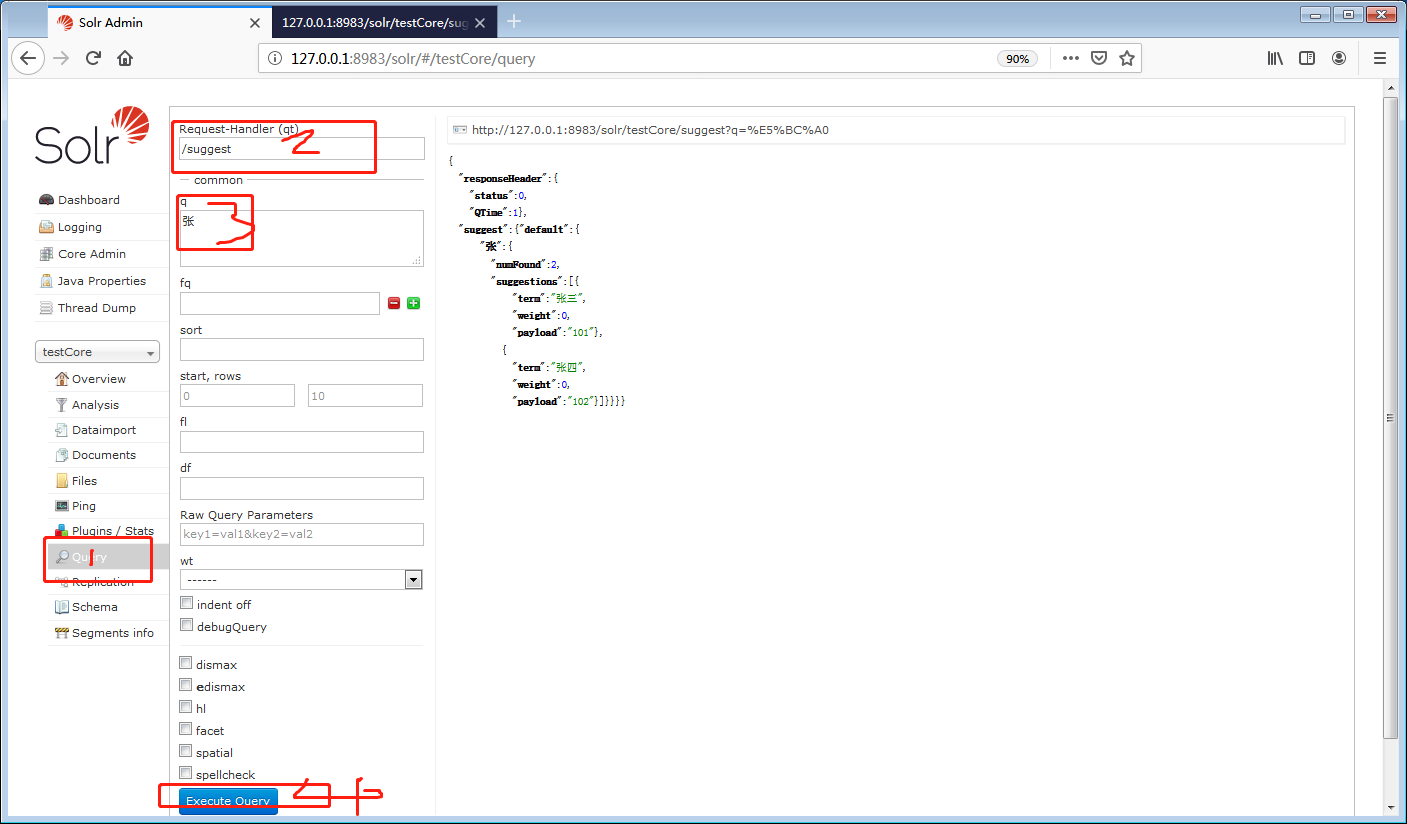1407x824 pixels.
Task: Open the Firefox account icon
Action: 1339,58
